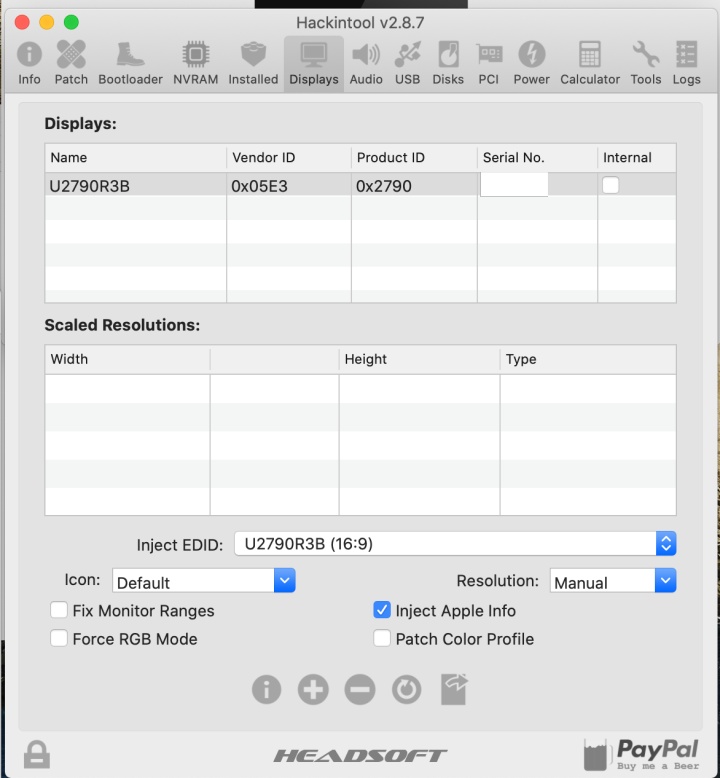This screenshot has height=778, width=720.
Task: Open the Patch toolbar section
Action: [x=71, y=63]
